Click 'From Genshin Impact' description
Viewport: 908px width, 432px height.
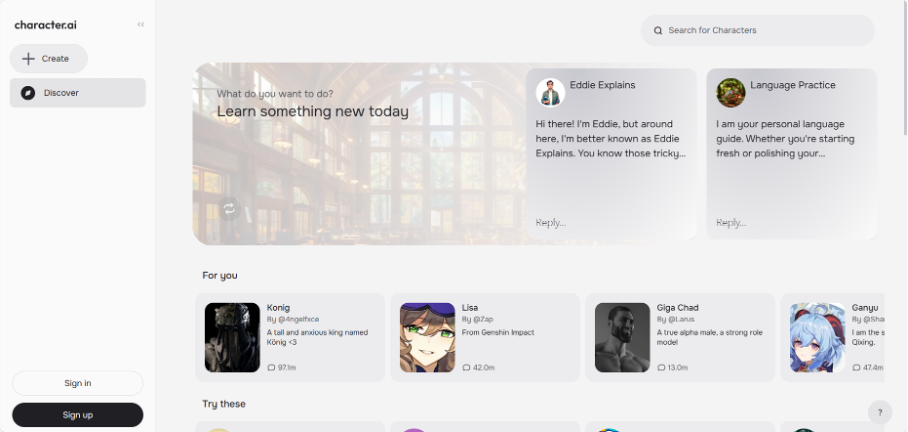(498, 333)
